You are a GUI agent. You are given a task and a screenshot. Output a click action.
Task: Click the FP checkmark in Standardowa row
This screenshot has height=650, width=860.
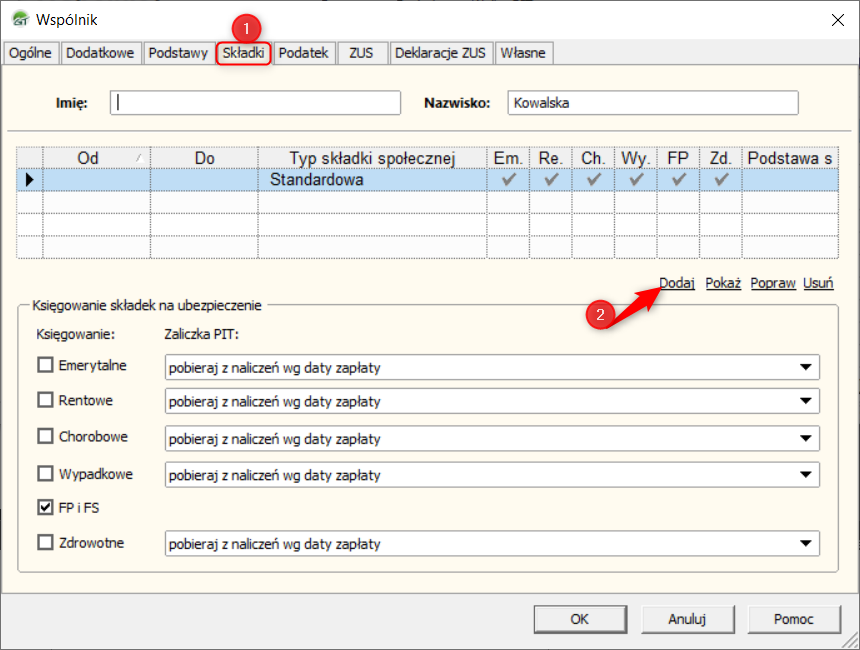click(679, 179)
